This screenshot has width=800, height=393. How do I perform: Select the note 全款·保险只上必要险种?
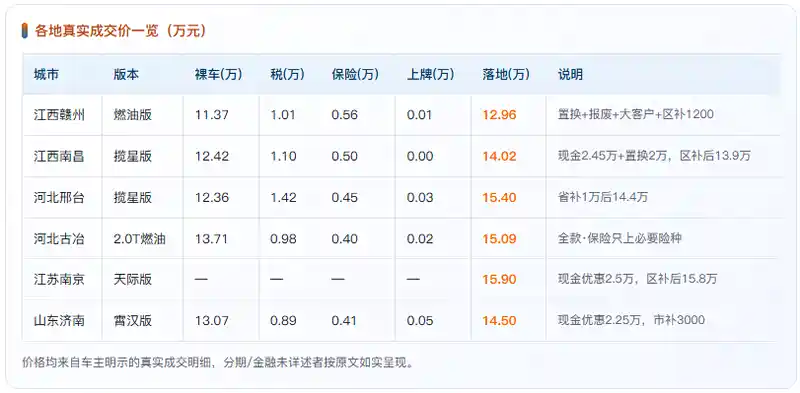[x=619, y=238]
